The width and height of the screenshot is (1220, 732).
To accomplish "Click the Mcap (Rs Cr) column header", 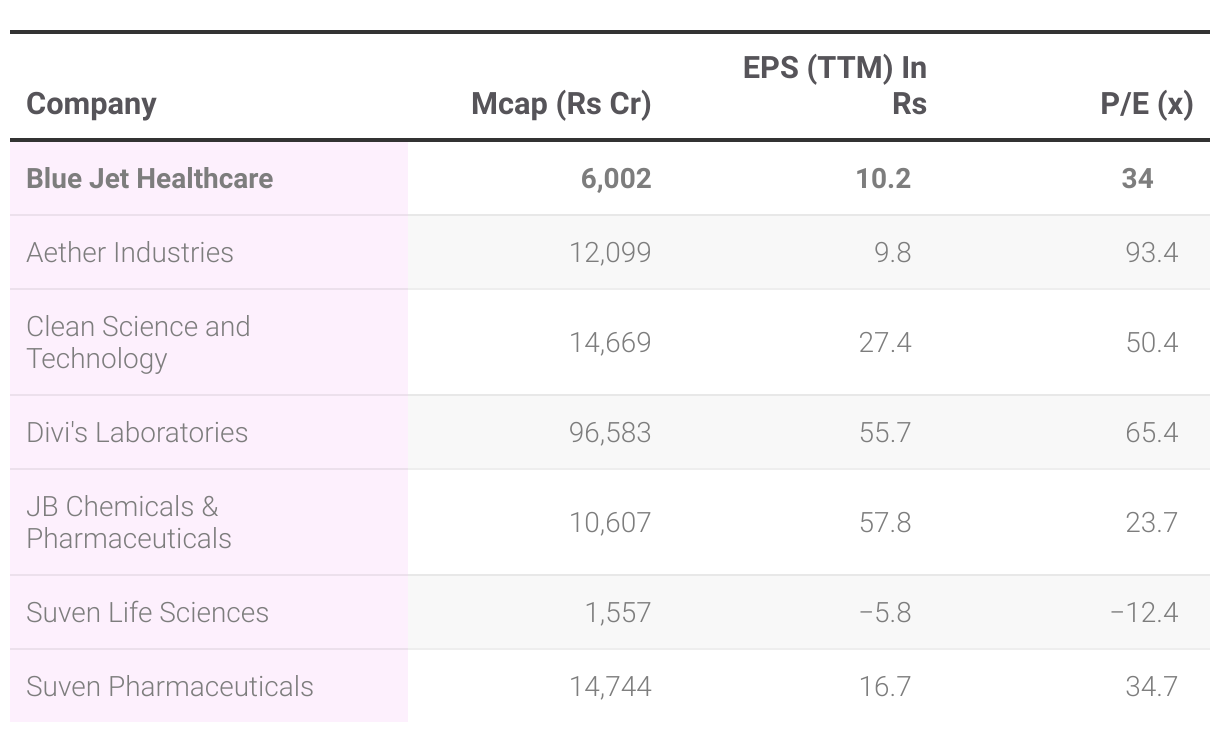I will click(561, 104).
